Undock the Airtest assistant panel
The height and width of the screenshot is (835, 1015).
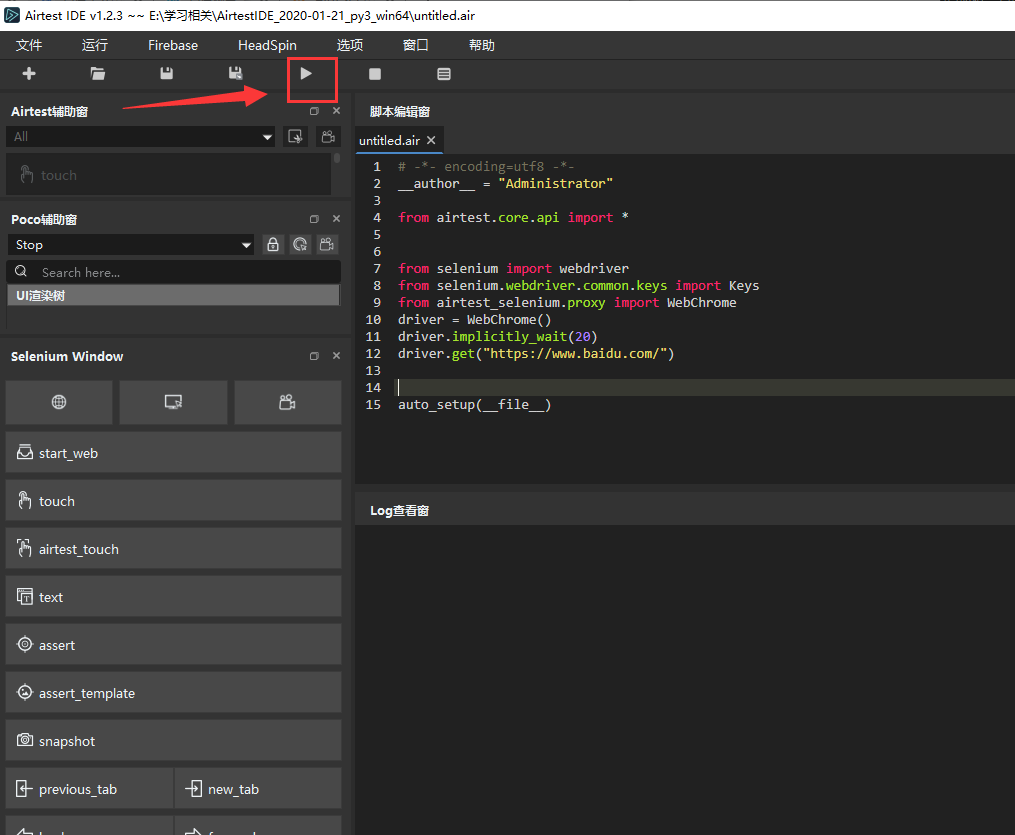point(314,111)
